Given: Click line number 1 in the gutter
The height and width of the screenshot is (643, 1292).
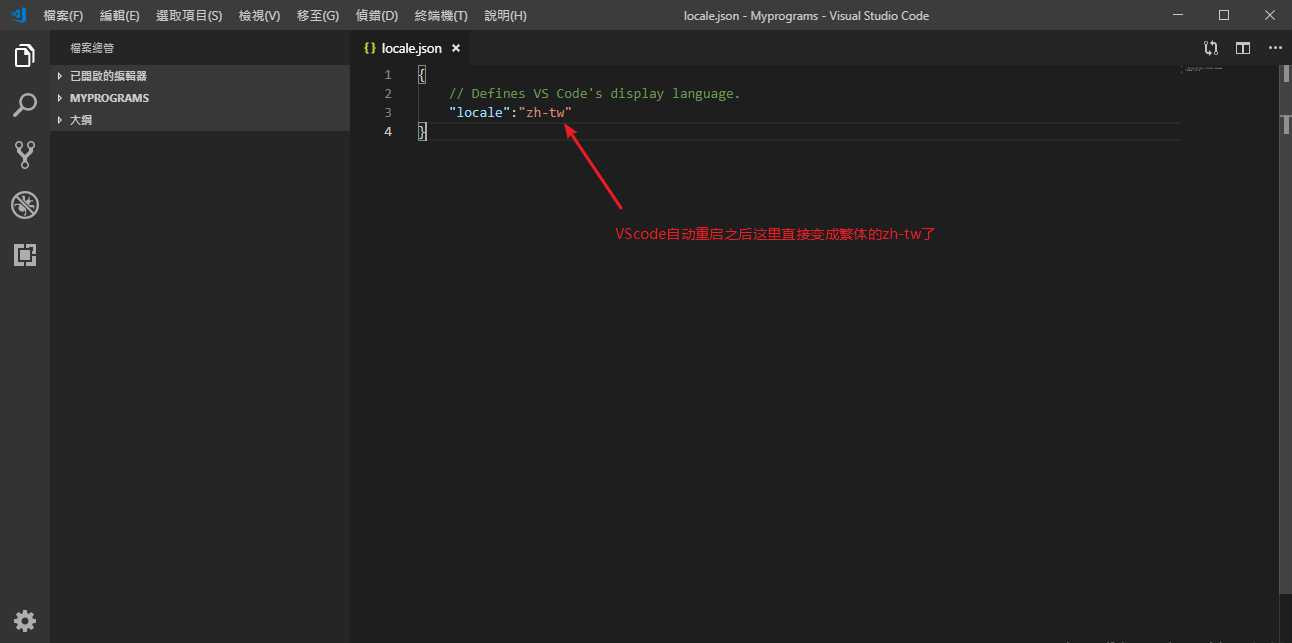Looking at the screenshot, I should tap(388, 75).
